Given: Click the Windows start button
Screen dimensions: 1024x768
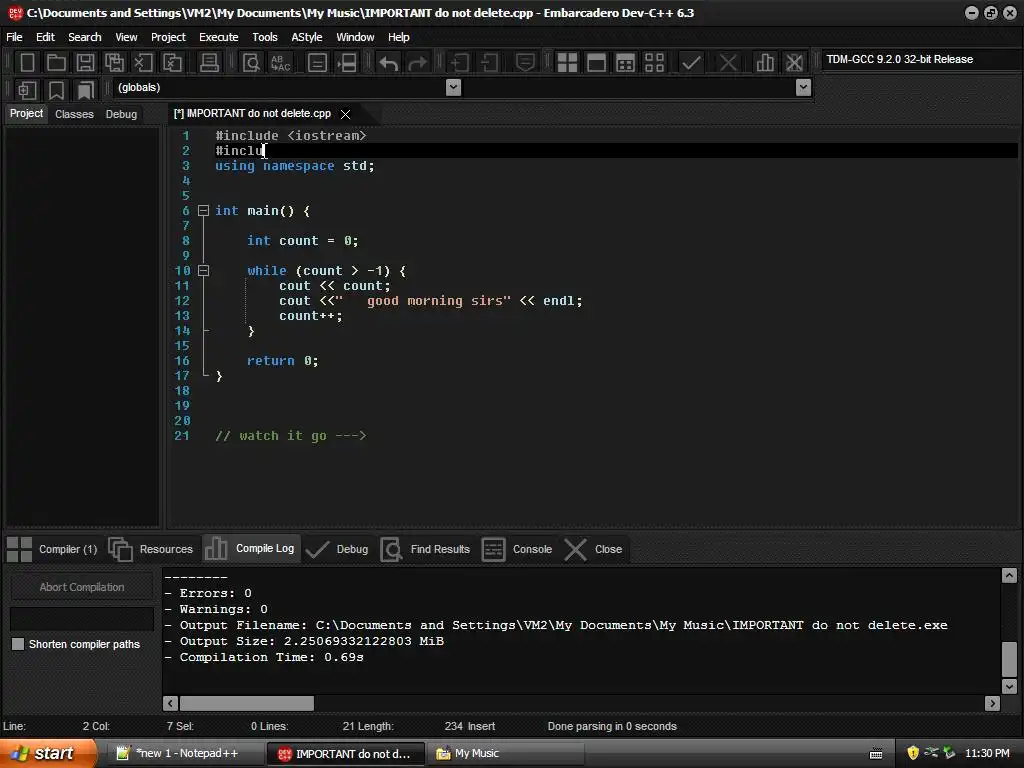Looking at the screenshot, I should pyautogui.click(x=47, y=754).
